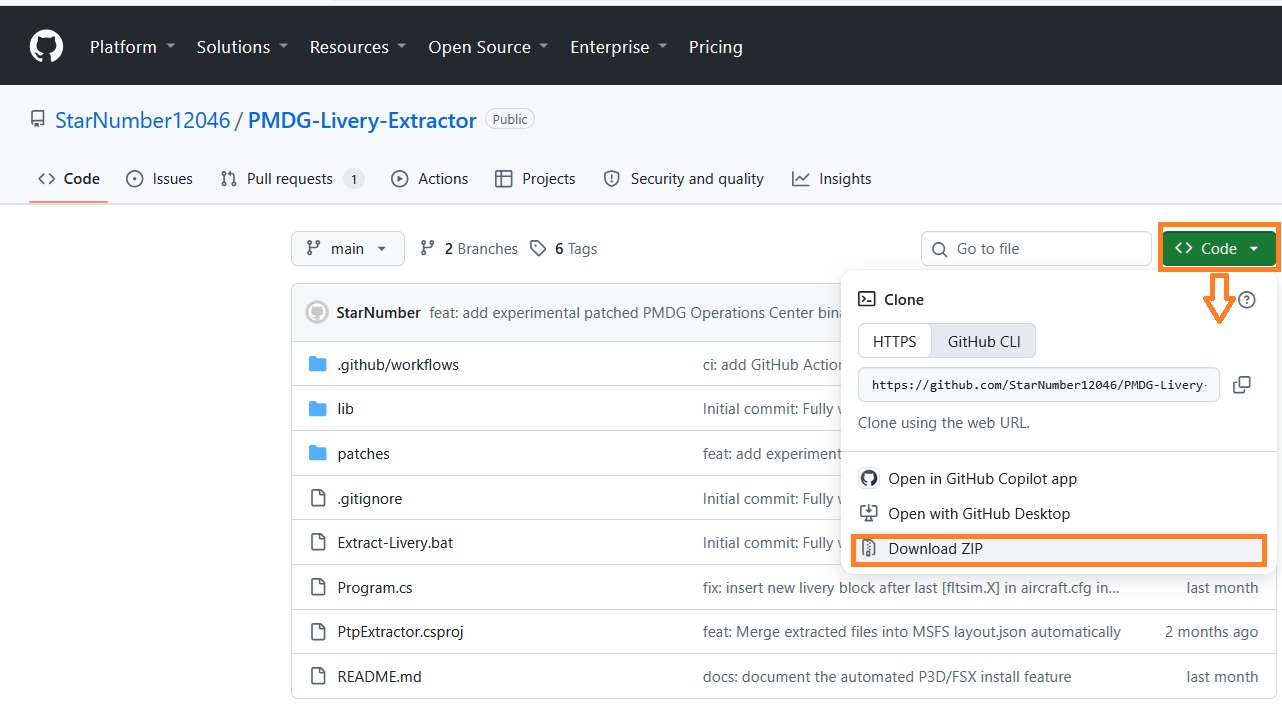Click the repository icon beside StarNumber12046

click(37, 120)
